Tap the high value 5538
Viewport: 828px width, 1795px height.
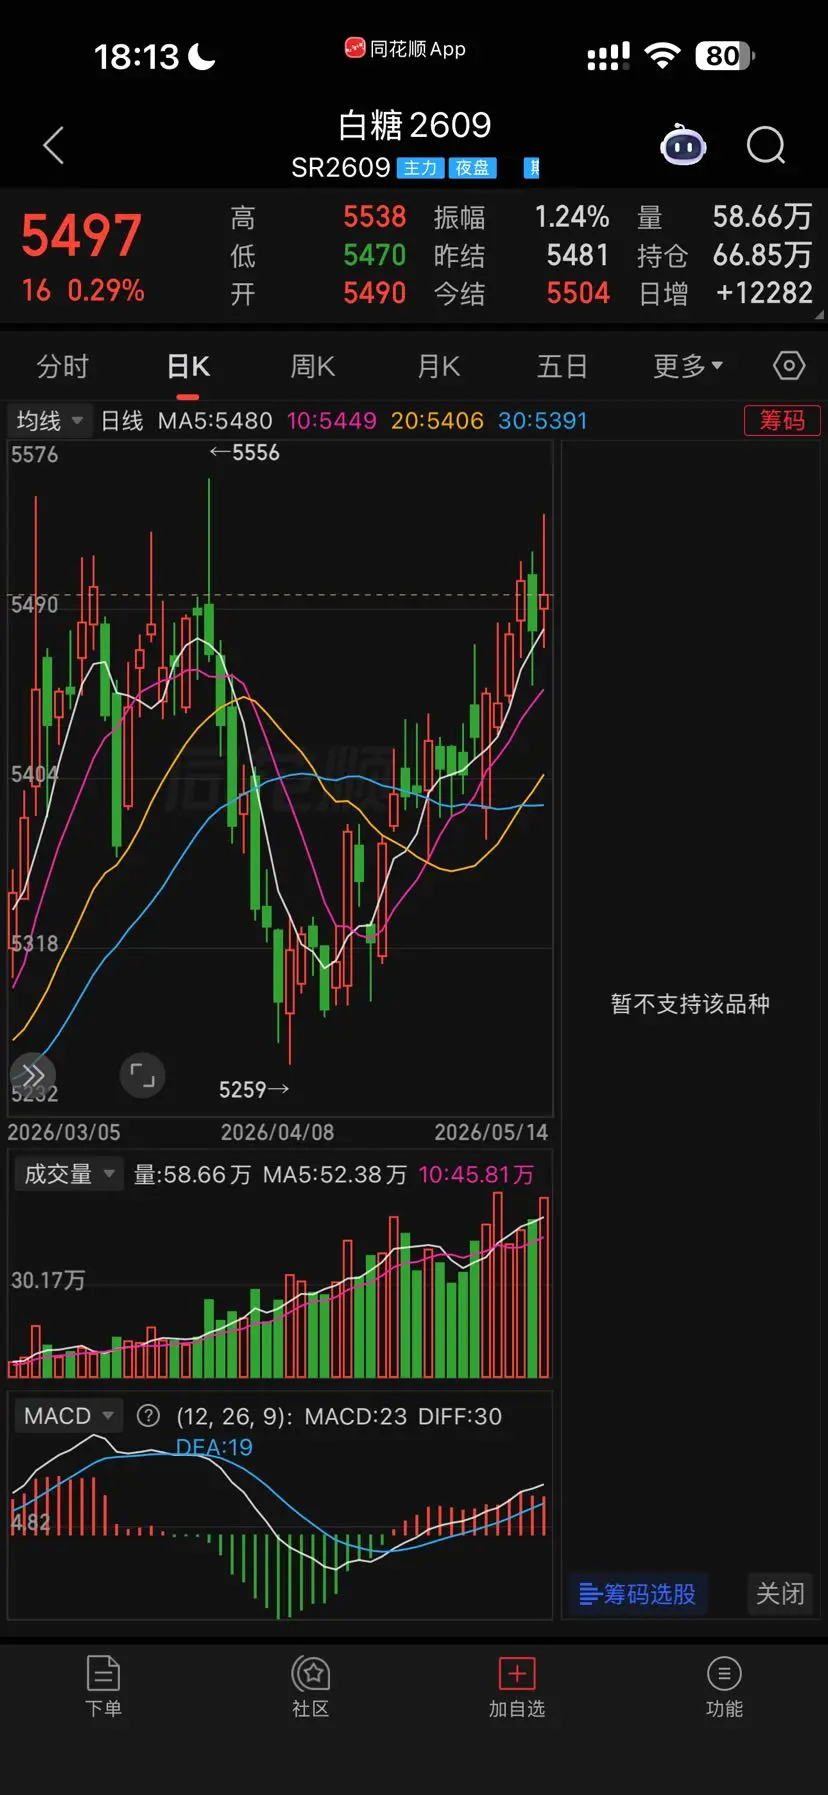[375, 217]
